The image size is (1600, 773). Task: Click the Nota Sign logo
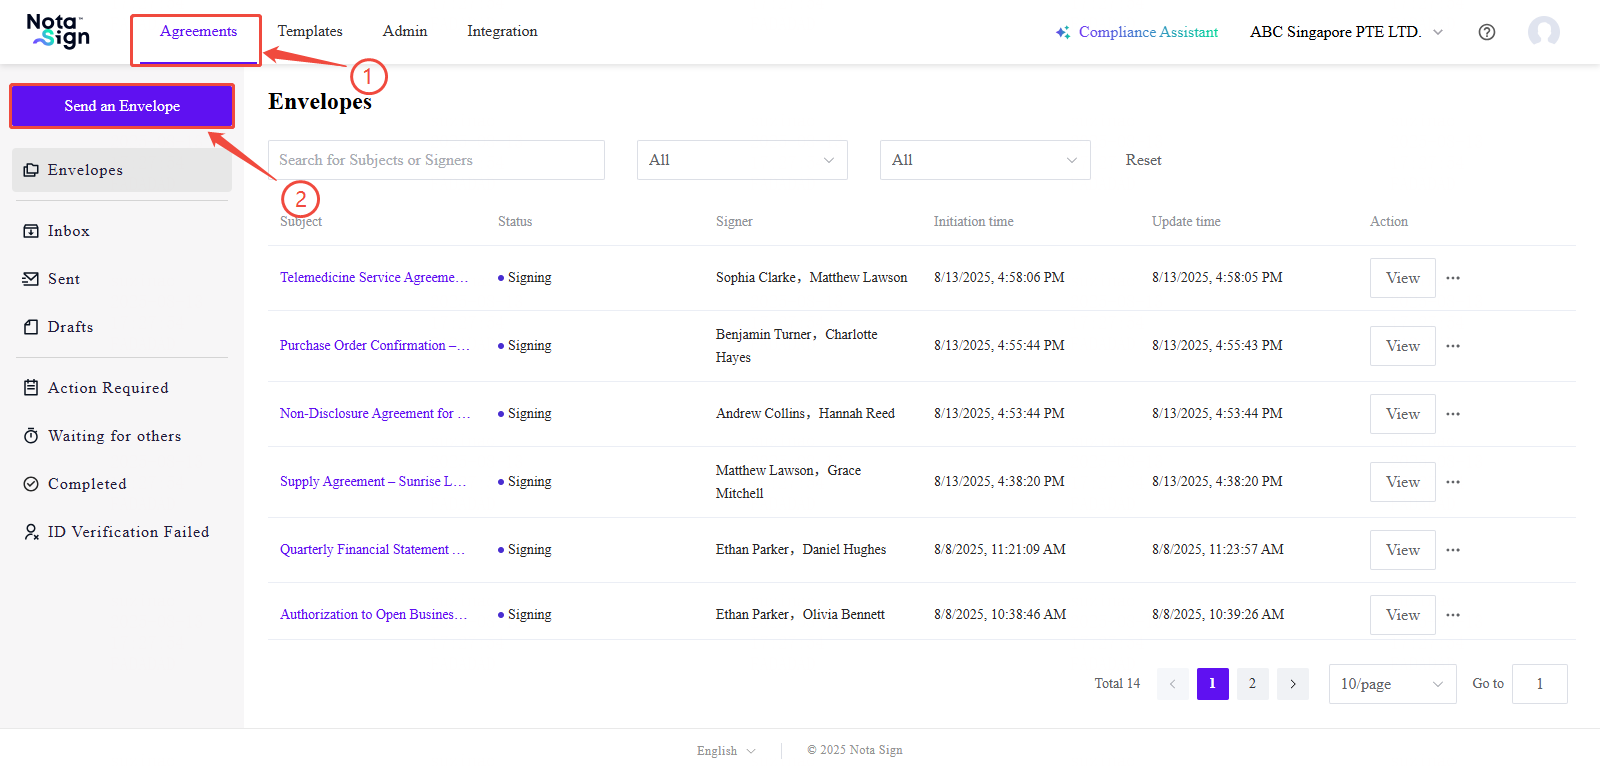58,31
